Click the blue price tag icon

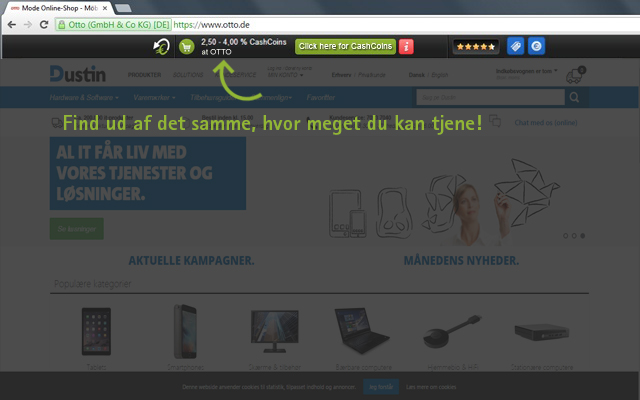516,46
